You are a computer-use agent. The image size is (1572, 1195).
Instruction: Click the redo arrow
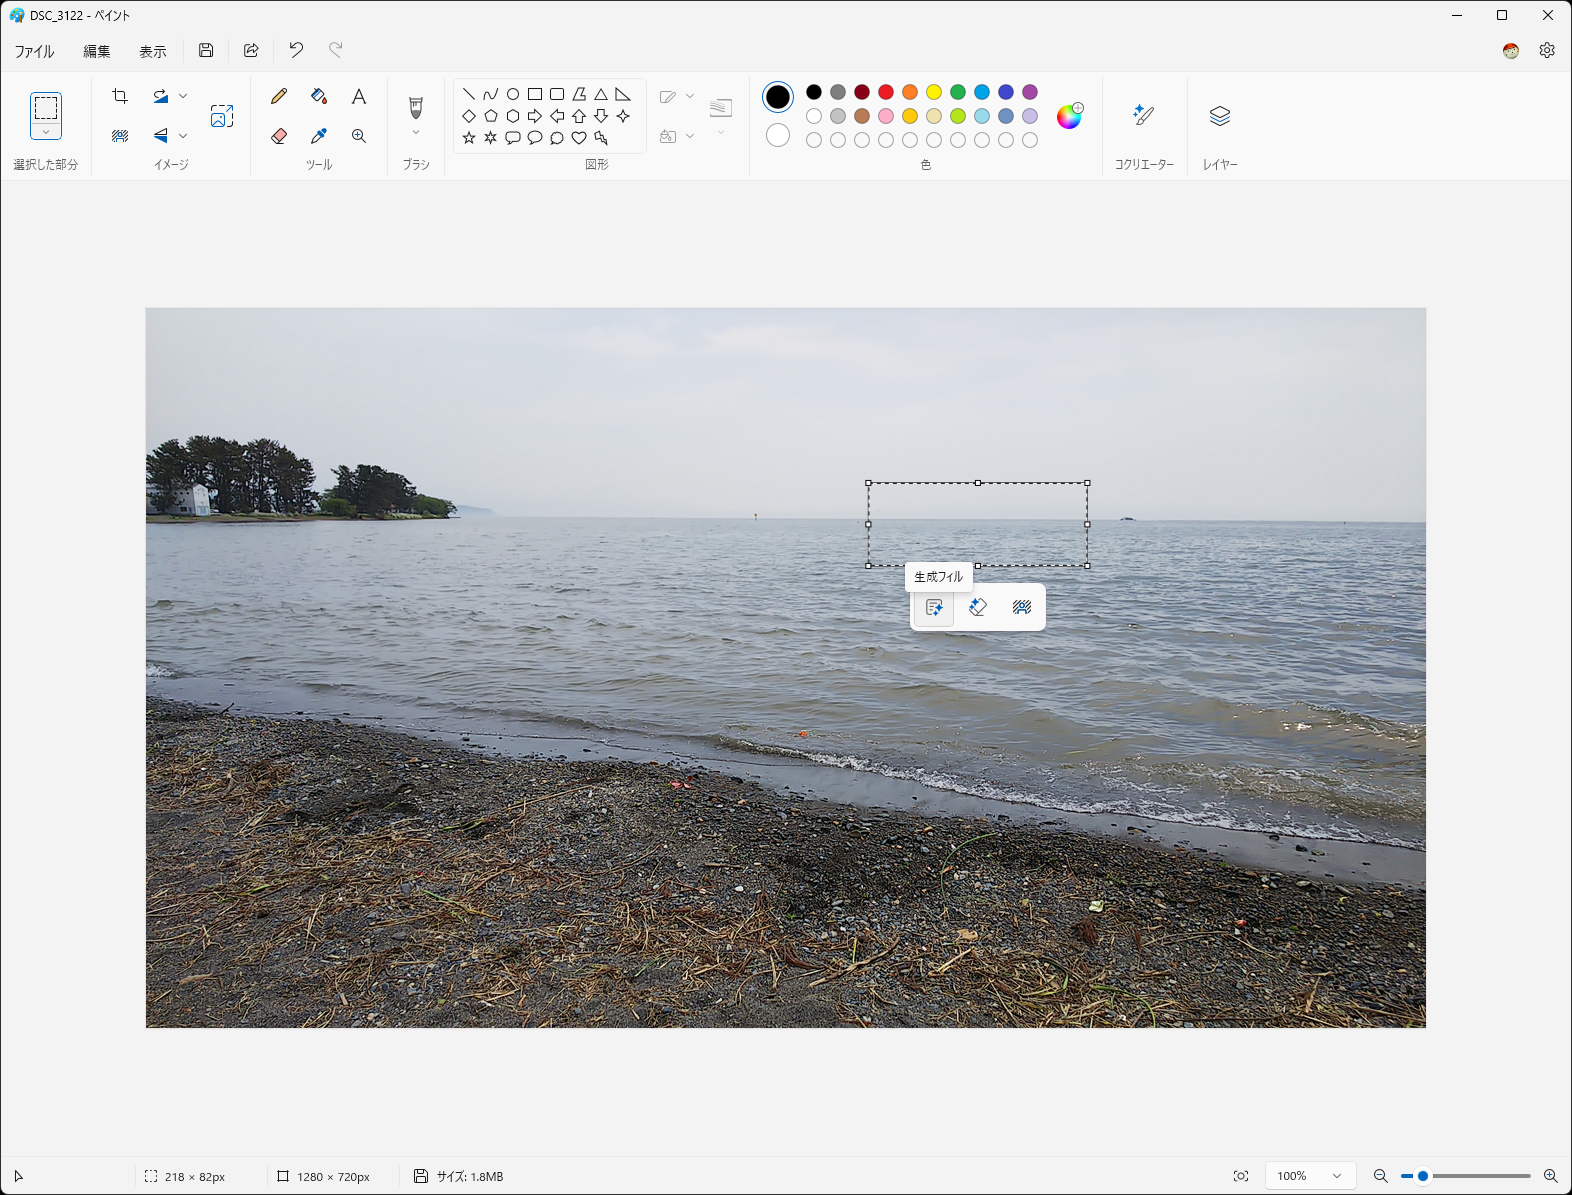(336, 50)
